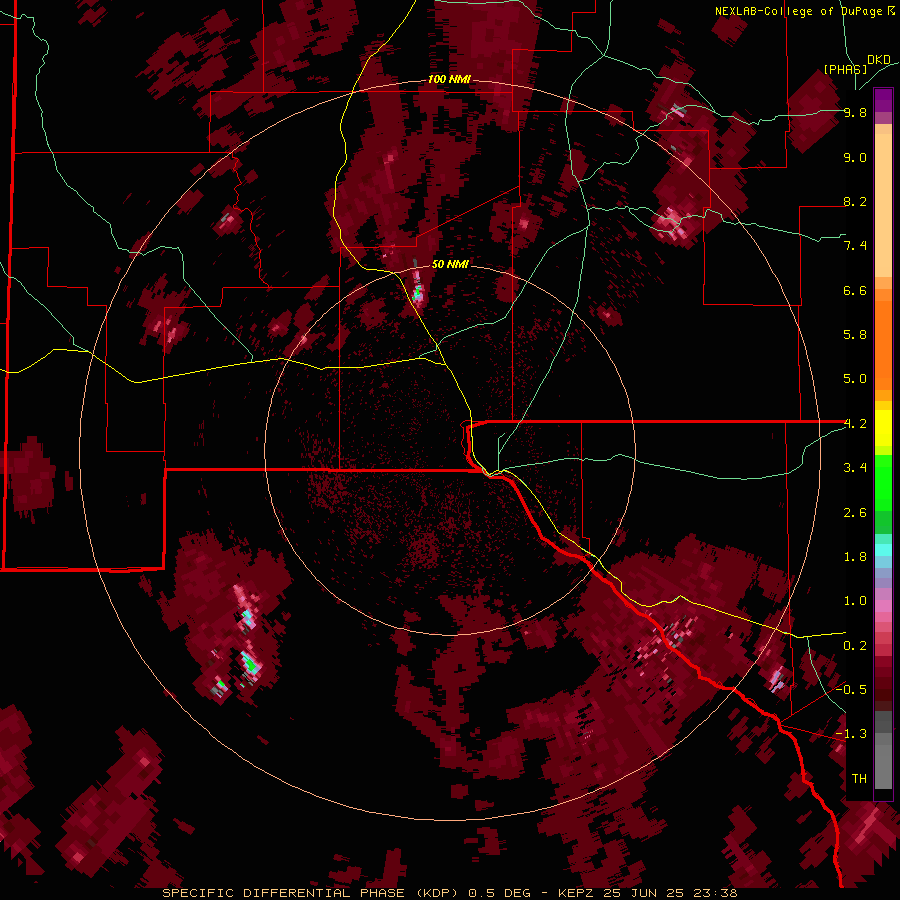This screenshot has height=900, width=900.
Task: Click the 2.6 scale value
Action: pyautogui.click(x=855, y=513)
